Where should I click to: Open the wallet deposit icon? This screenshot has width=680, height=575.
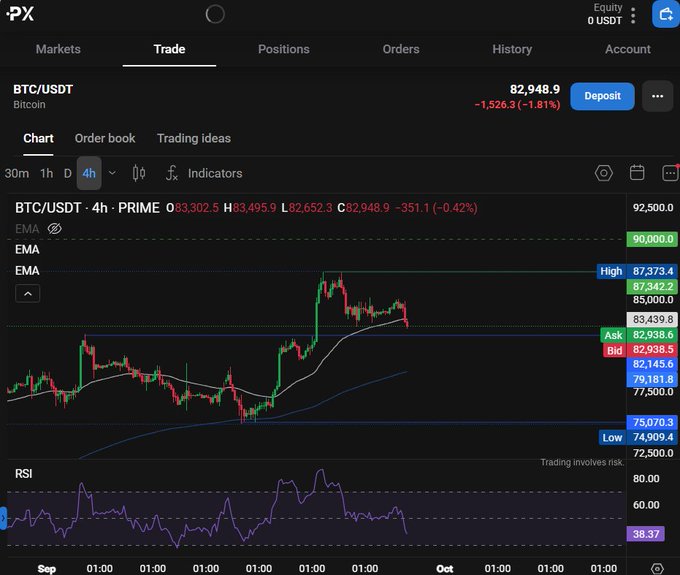(666, 14)
